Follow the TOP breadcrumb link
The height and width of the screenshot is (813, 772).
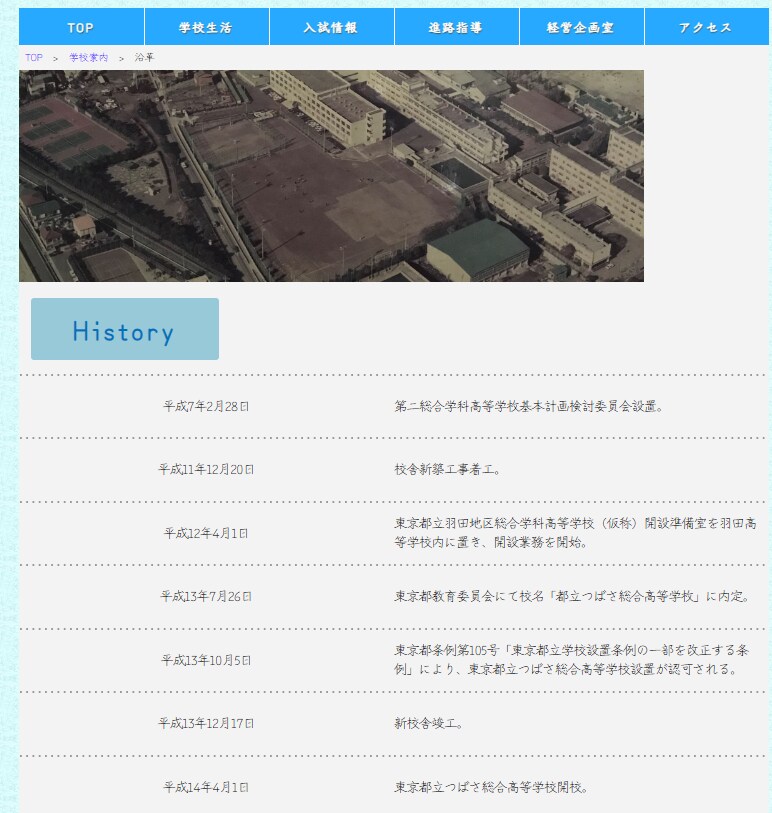point(34,58)
